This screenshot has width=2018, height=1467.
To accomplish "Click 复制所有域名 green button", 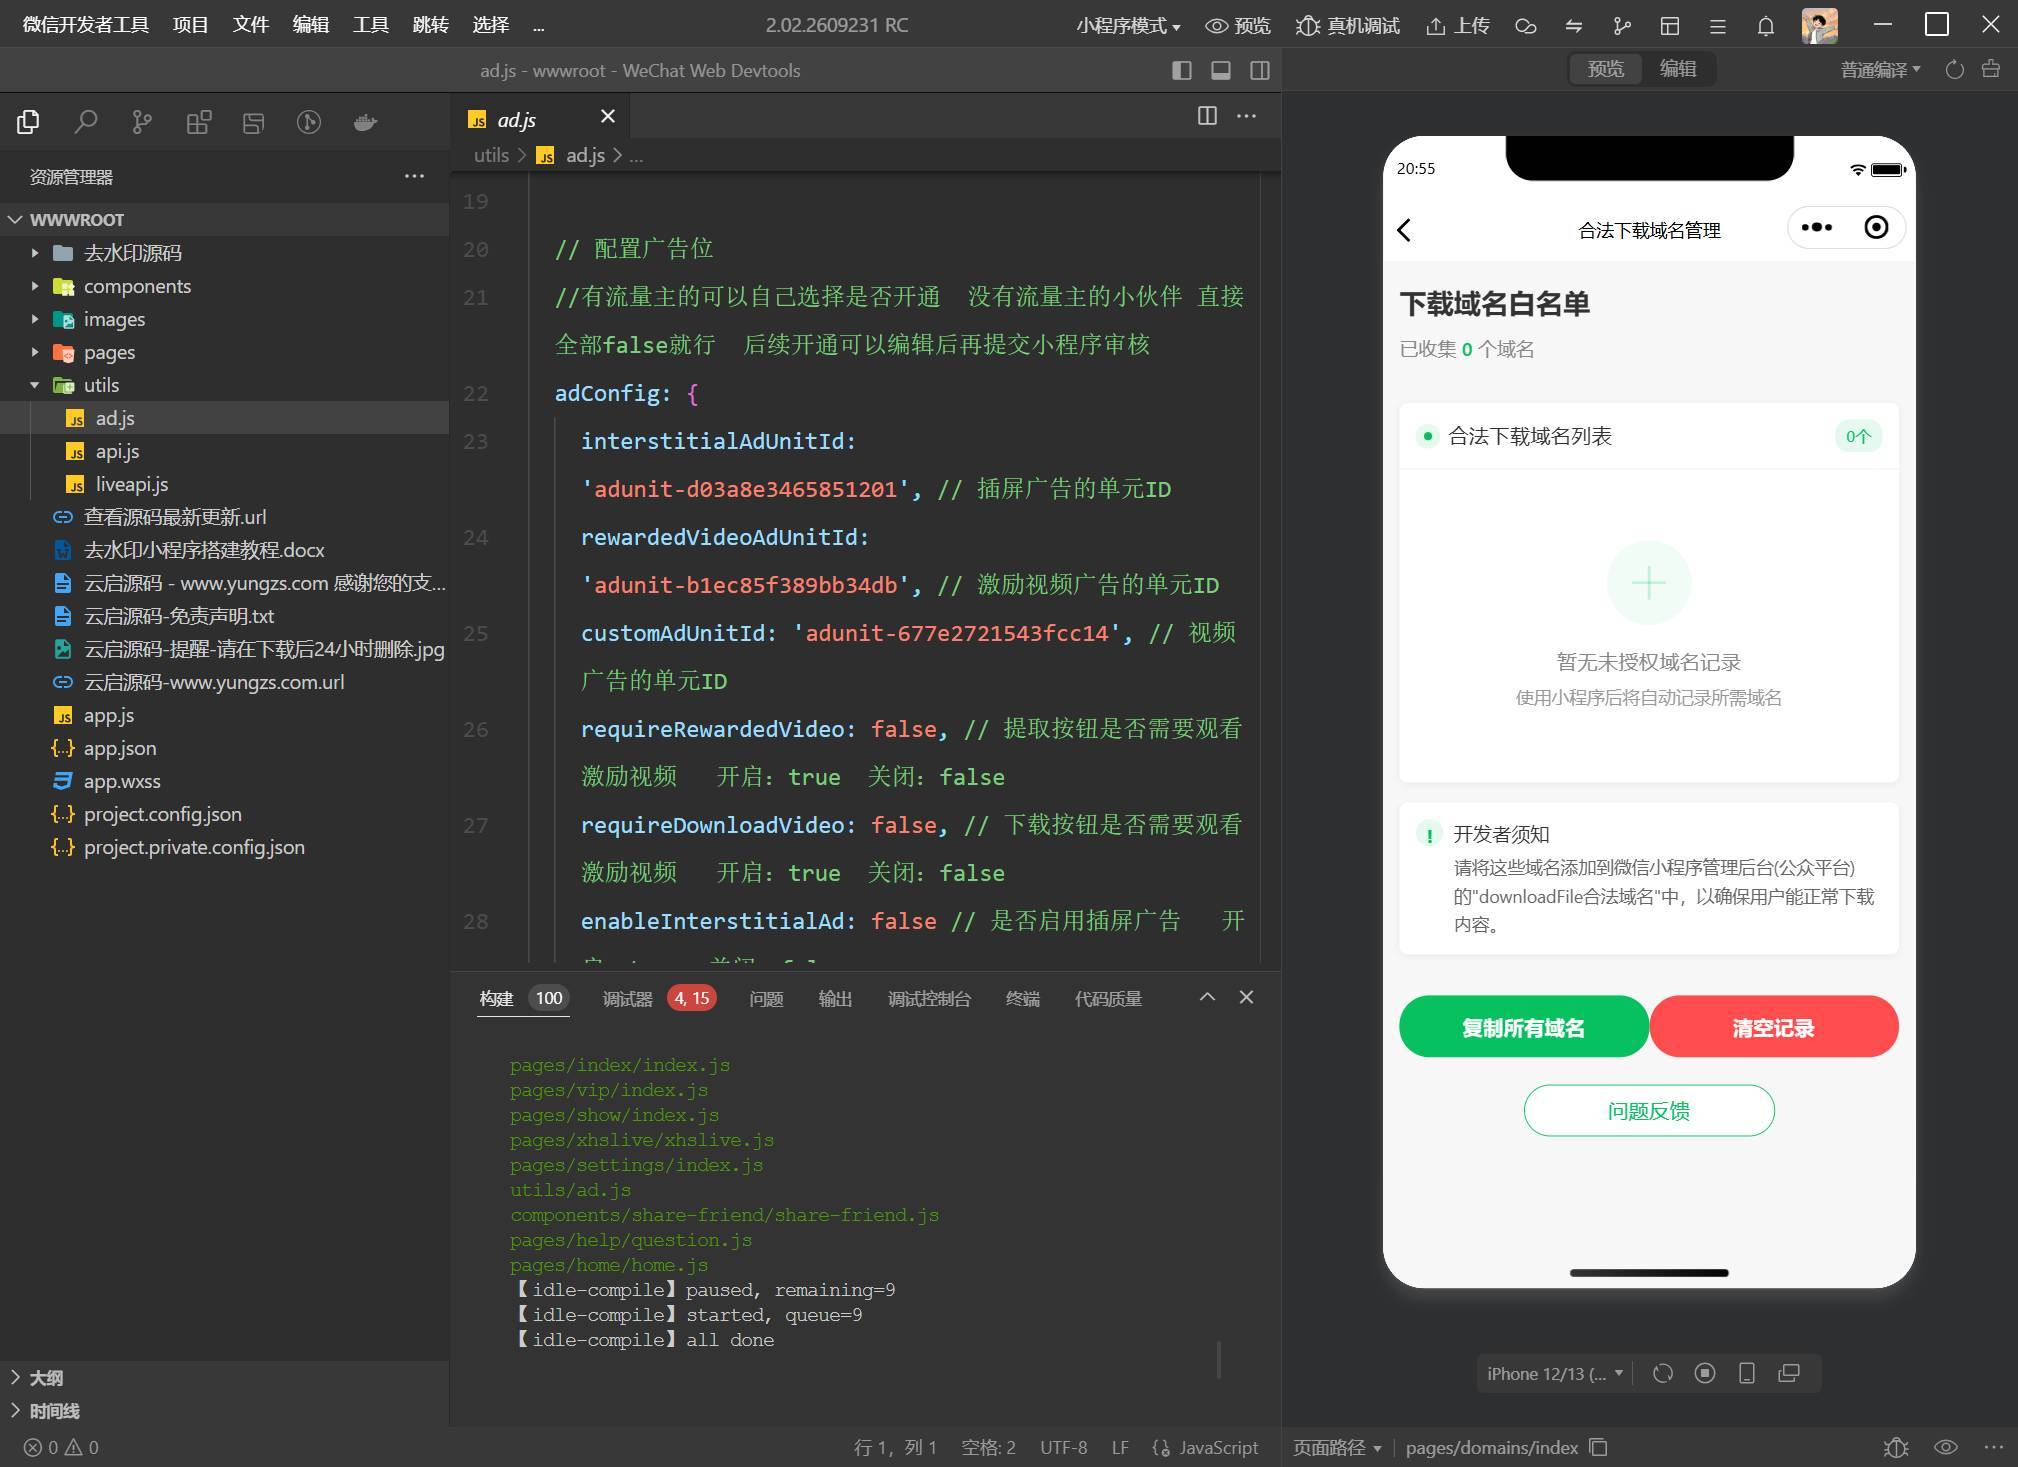I will coord(1523,1027).
